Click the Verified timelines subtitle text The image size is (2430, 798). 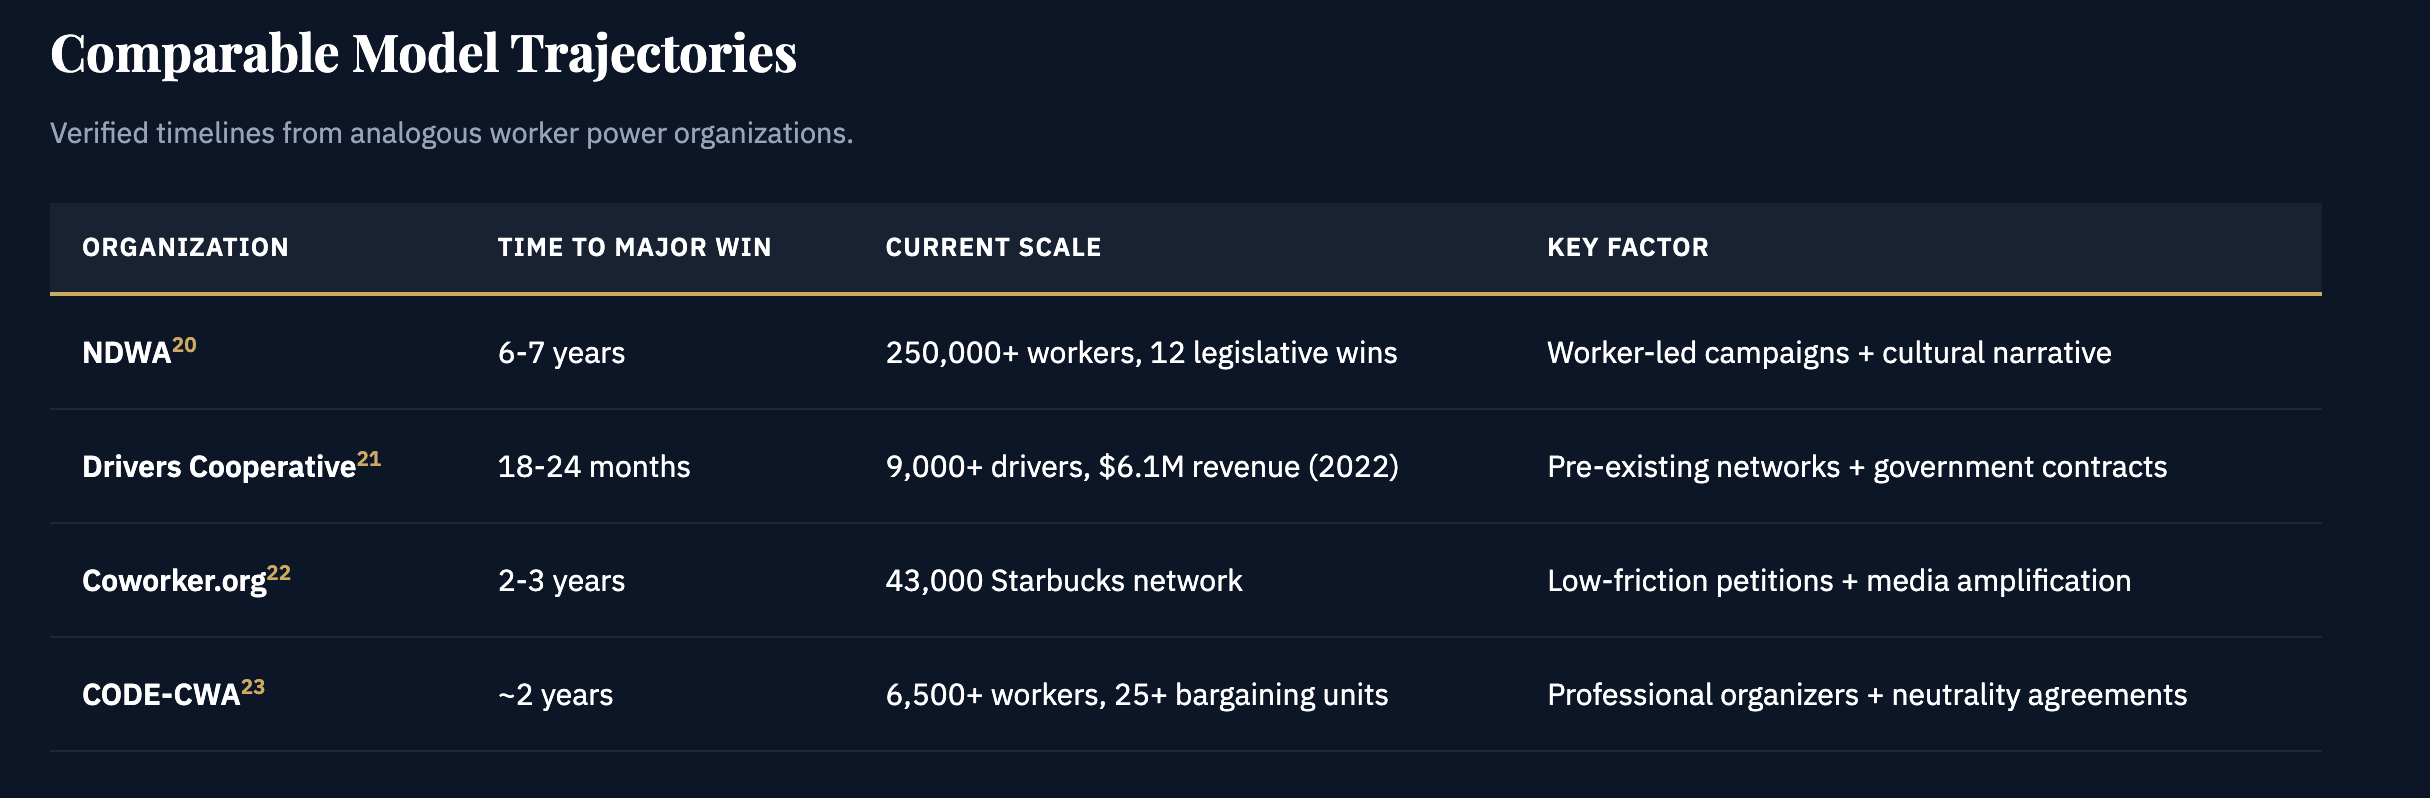(451, 133)
